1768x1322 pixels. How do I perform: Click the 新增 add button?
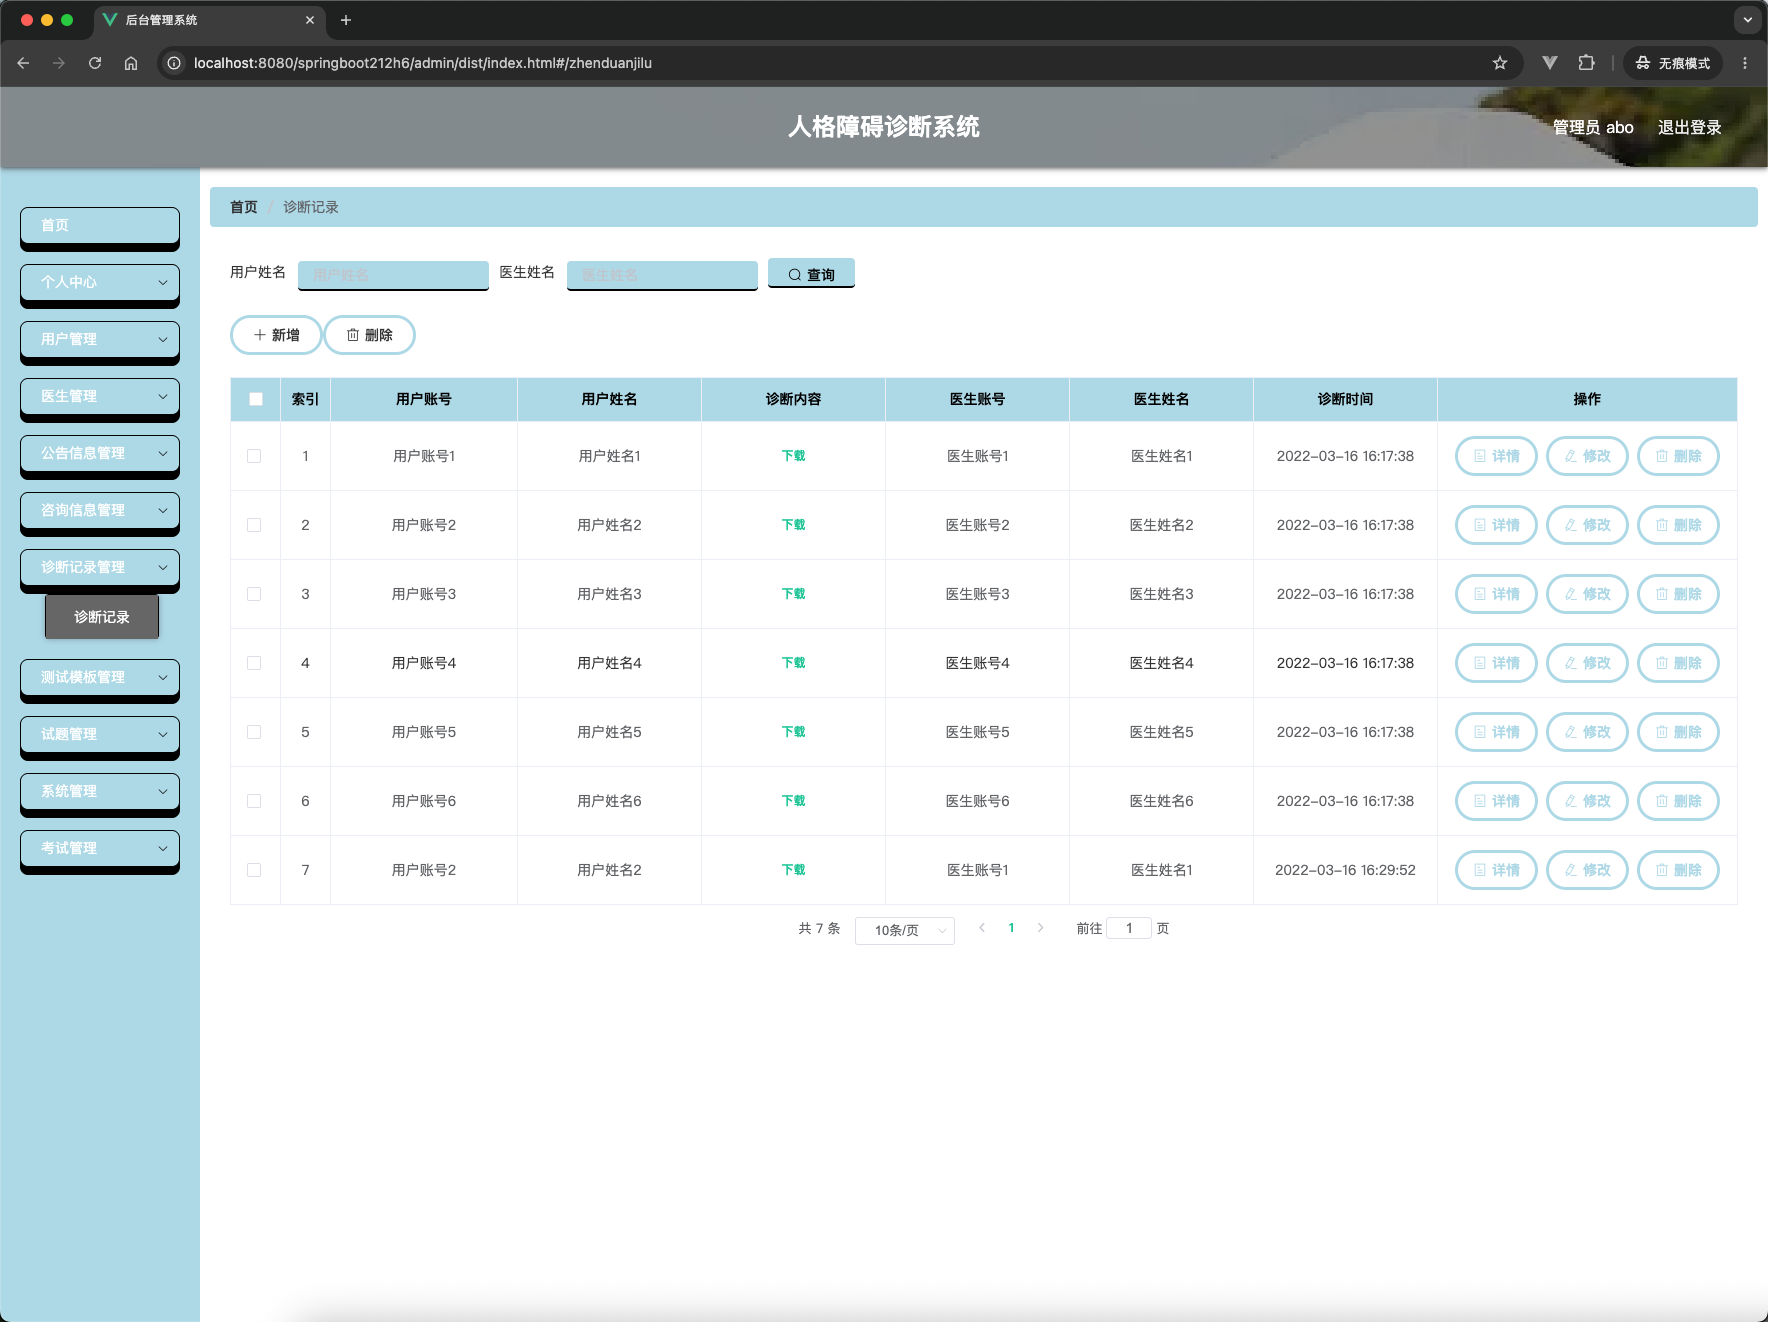[276, 335]
